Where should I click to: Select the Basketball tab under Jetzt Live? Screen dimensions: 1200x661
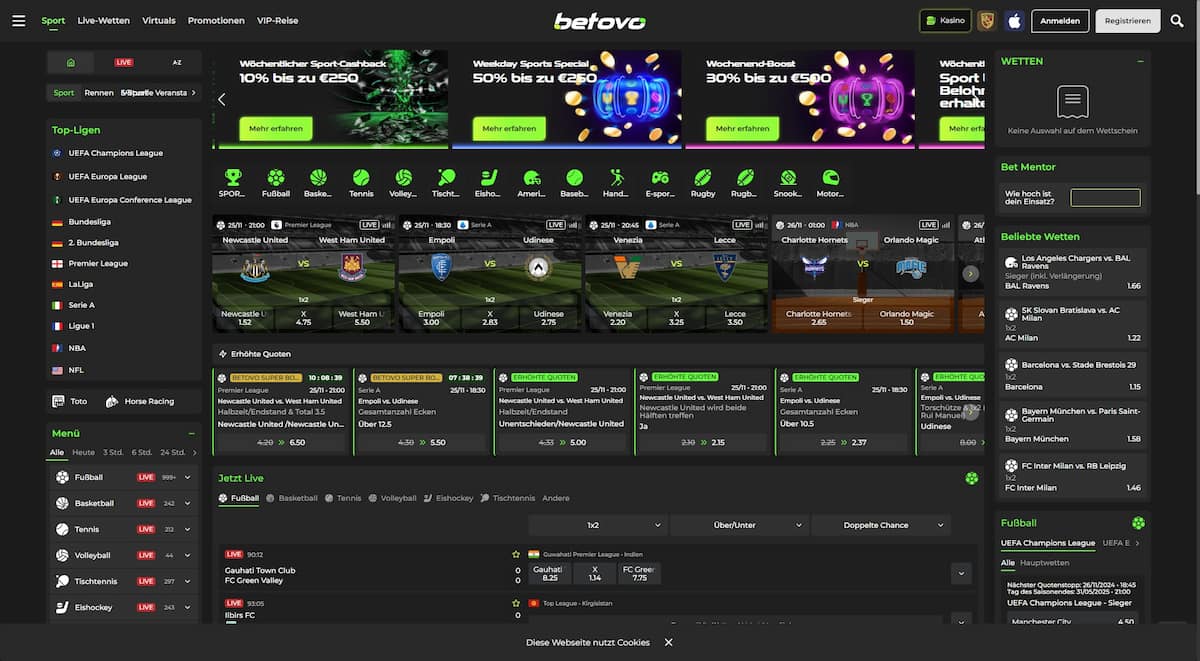click(292, 498)
